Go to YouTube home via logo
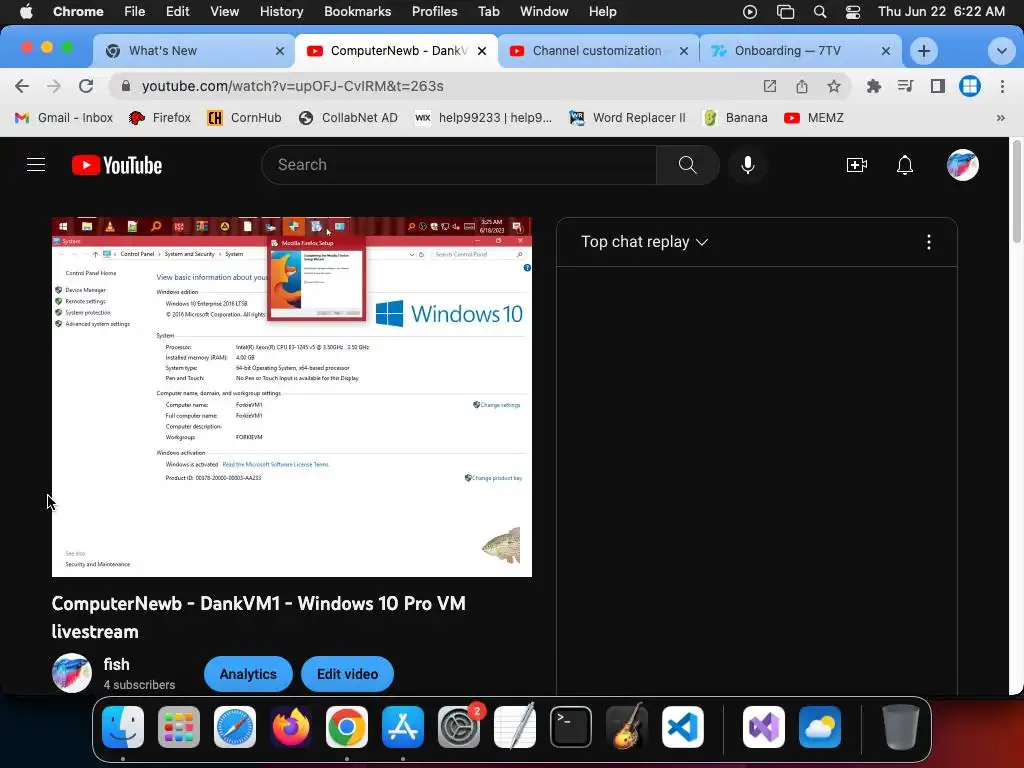Screen dimensions: 1024x768 [x=117, y=165]
